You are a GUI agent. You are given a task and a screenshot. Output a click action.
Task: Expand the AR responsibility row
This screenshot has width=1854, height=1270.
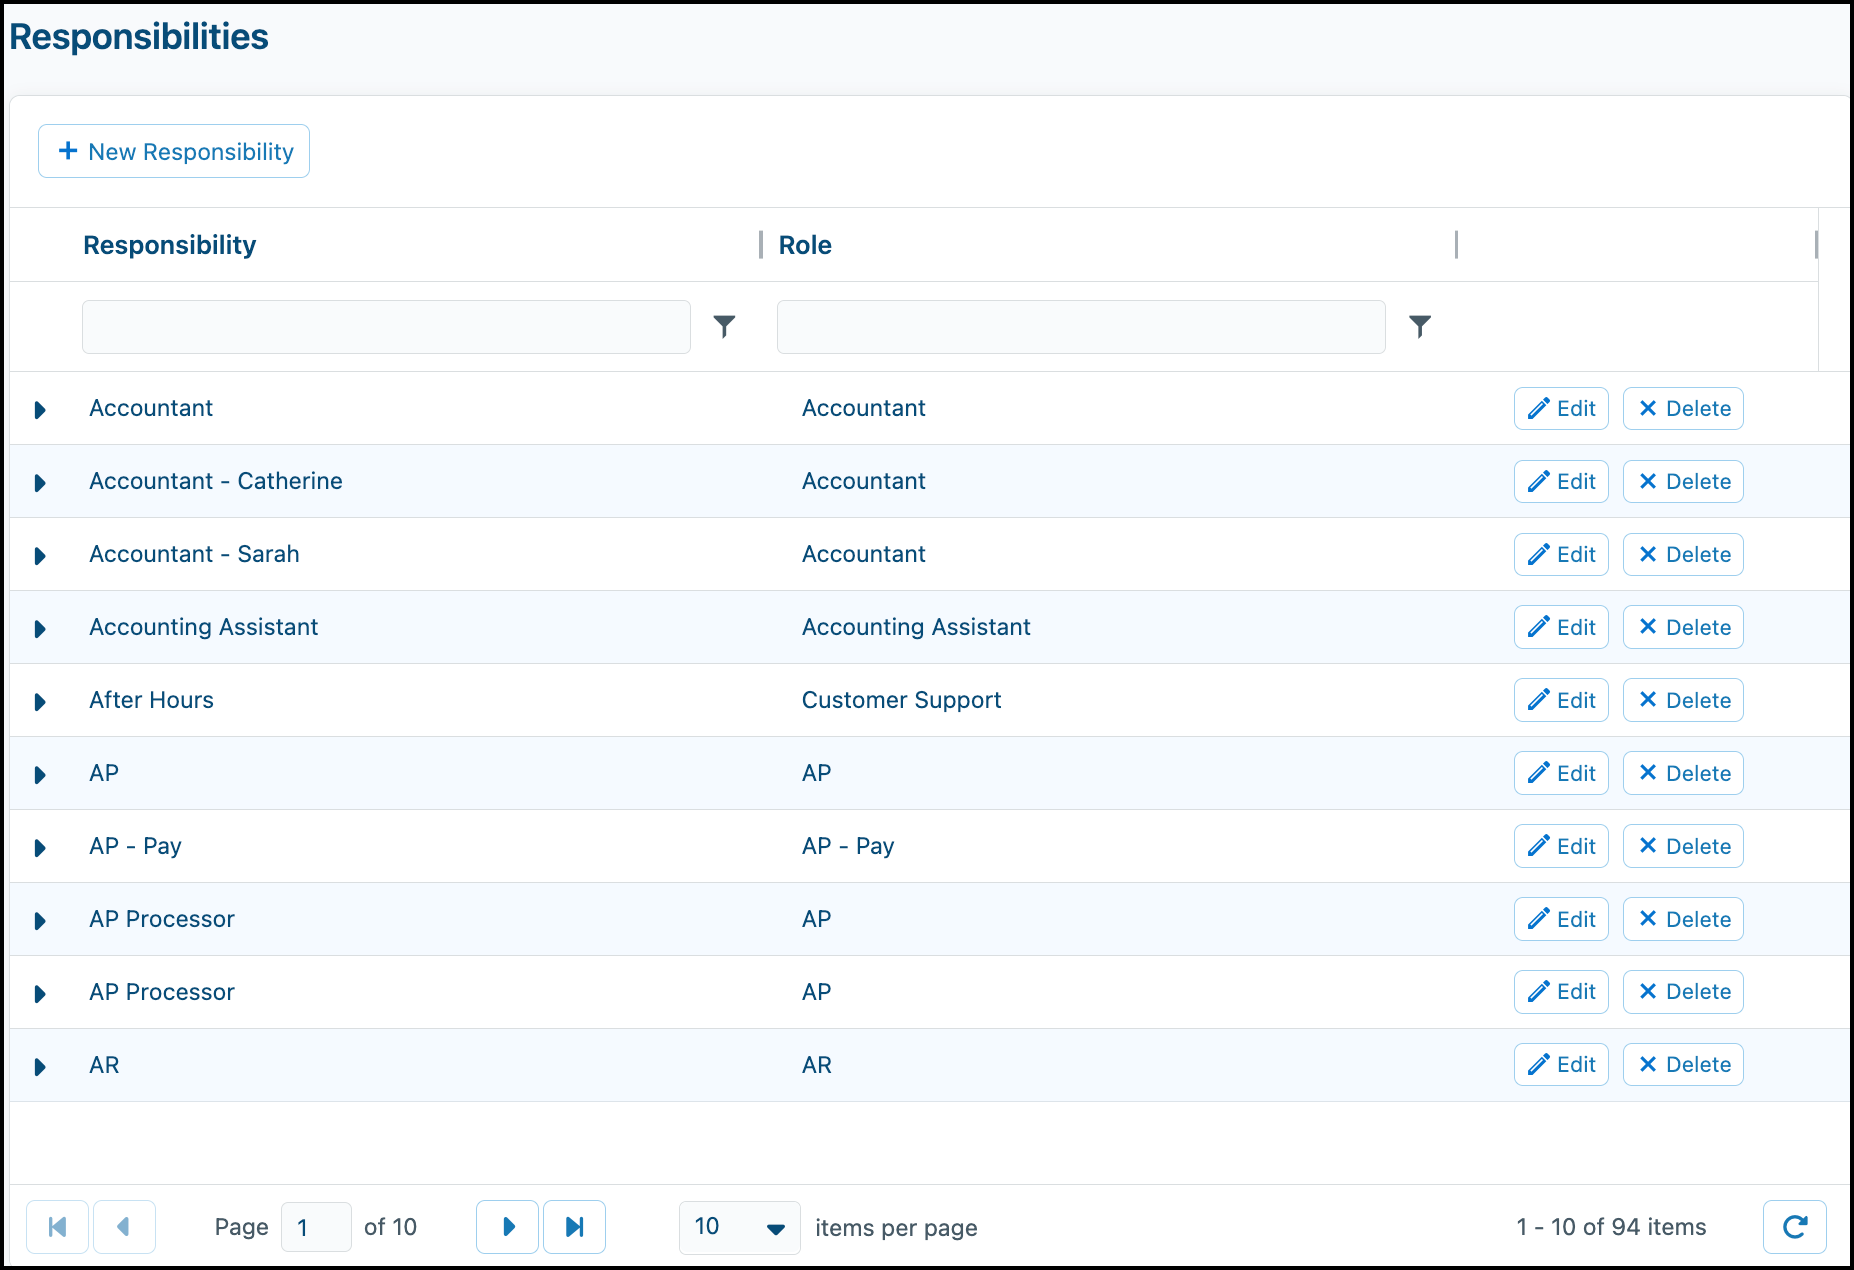[40, 1066]
